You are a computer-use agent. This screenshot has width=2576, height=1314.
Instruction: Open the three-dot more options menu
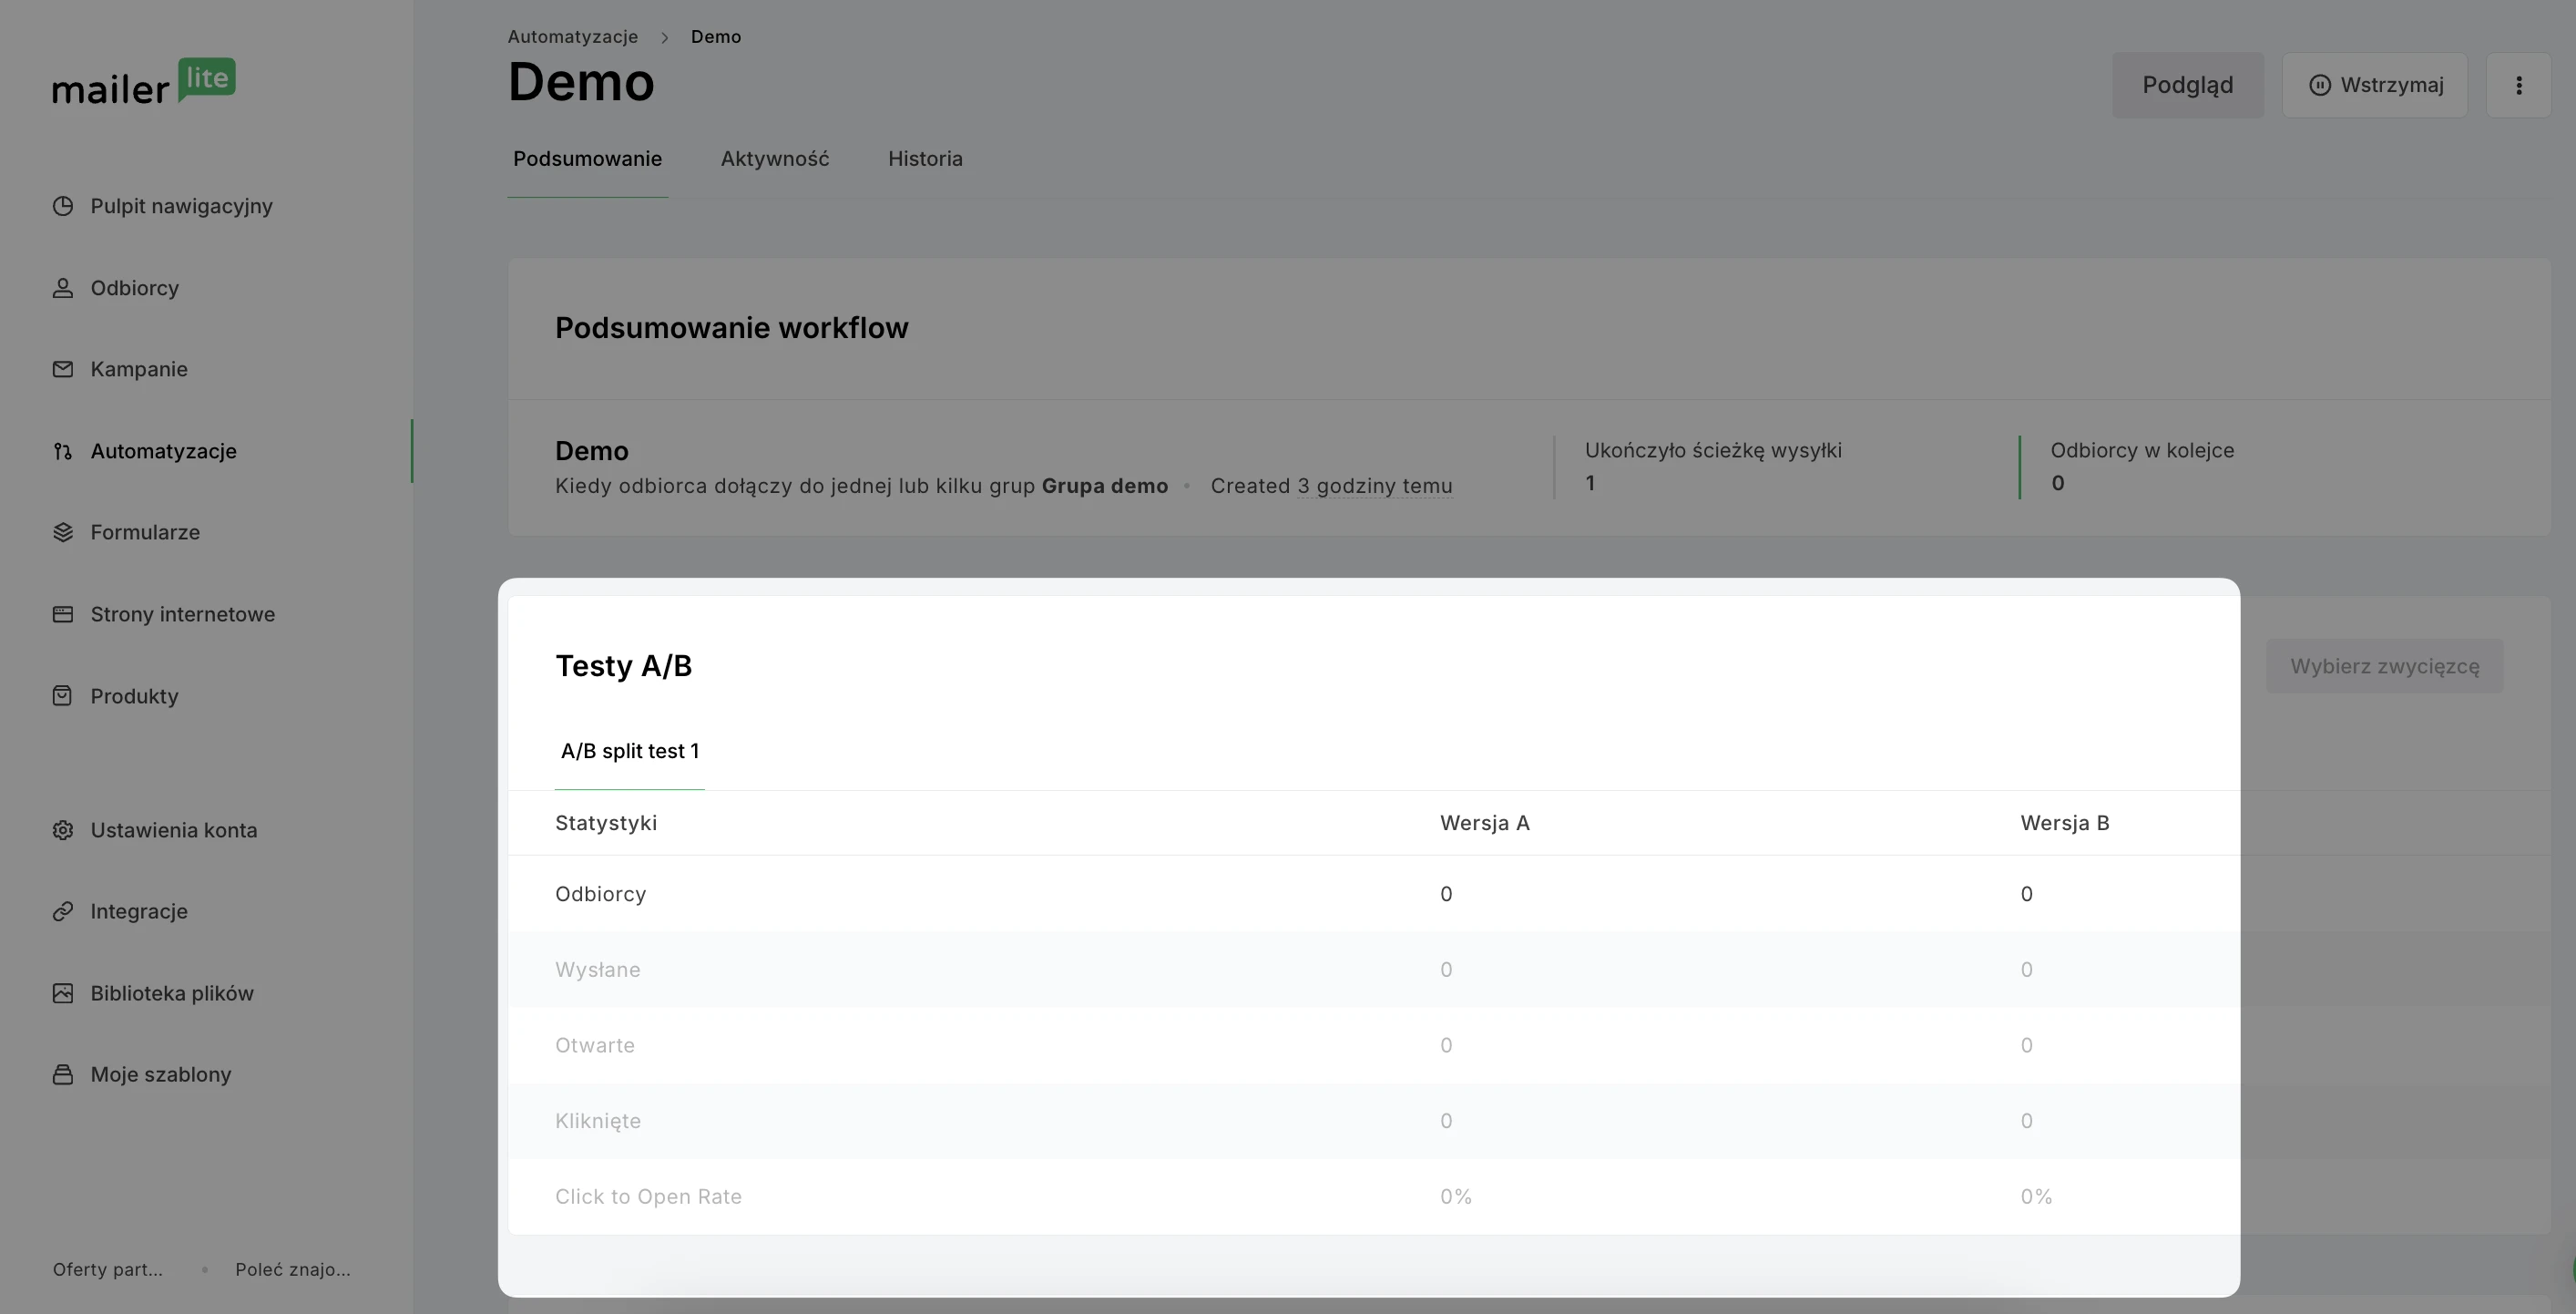(x=2518, y=85)
